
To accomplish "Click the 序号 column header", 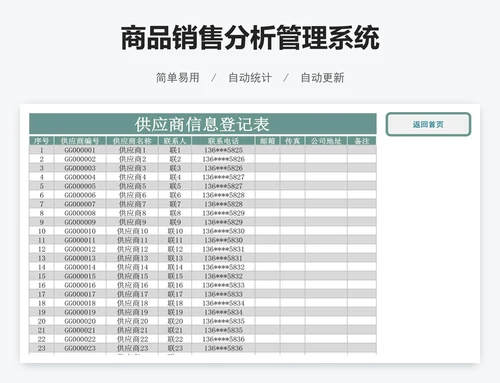I will [42, 141].
